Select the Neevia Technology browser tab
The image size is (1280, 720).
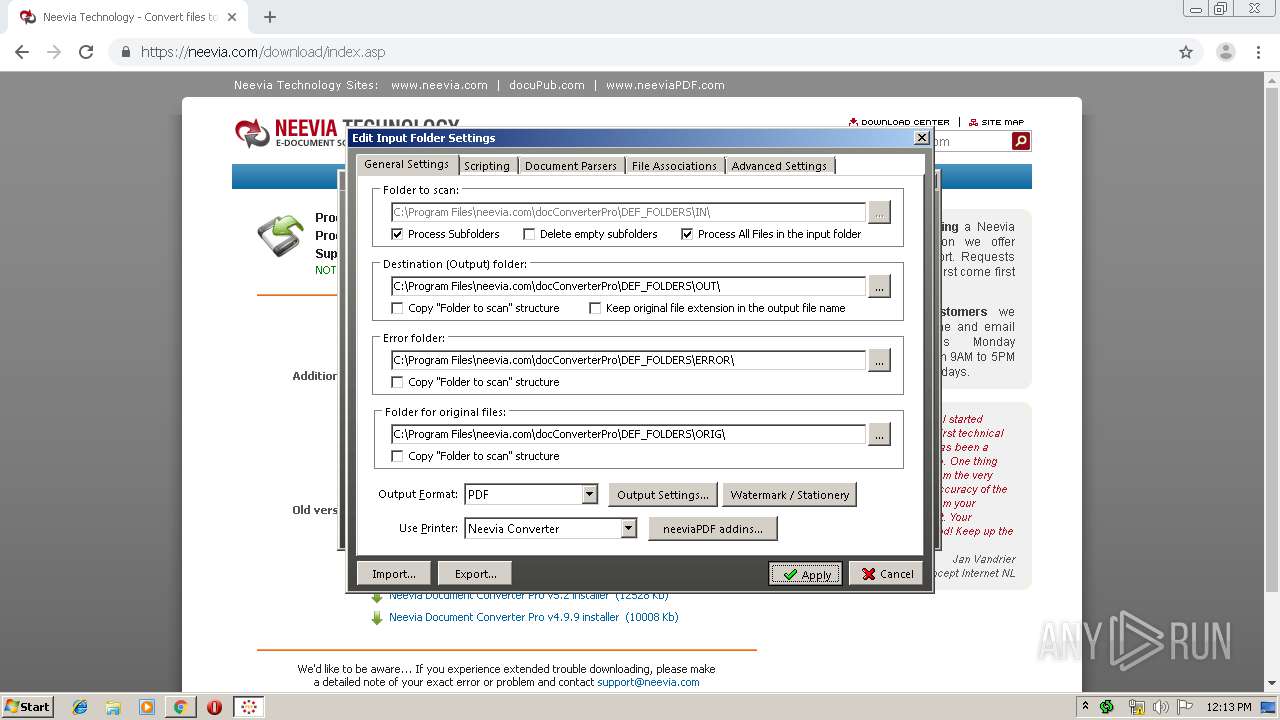[128, 17]
